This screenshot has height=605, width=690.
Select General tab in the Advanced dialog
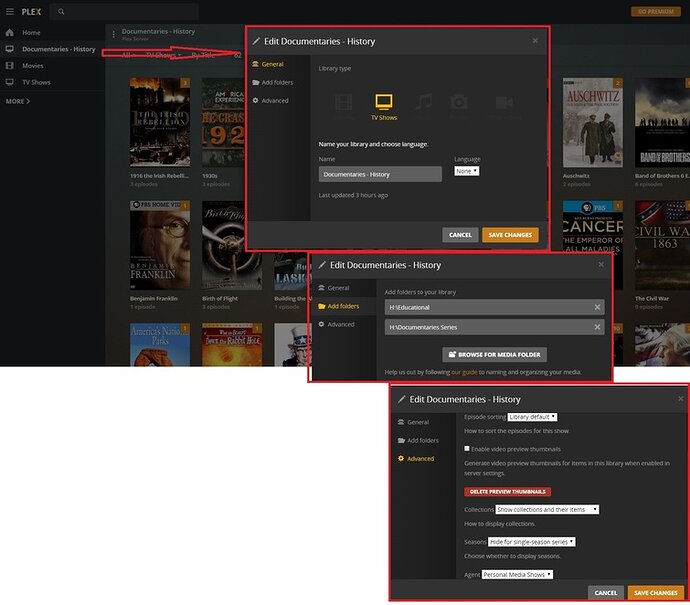[413, 422]
